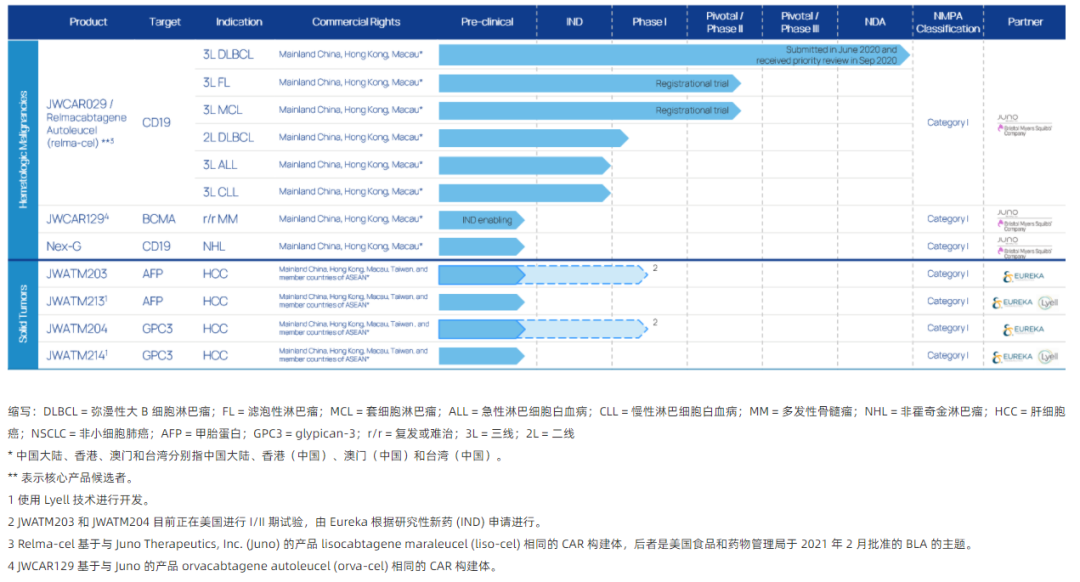The width and height of the screenshot is (1080, 582).
Task: Click the Nex-G product name
Action: (63, 247)
